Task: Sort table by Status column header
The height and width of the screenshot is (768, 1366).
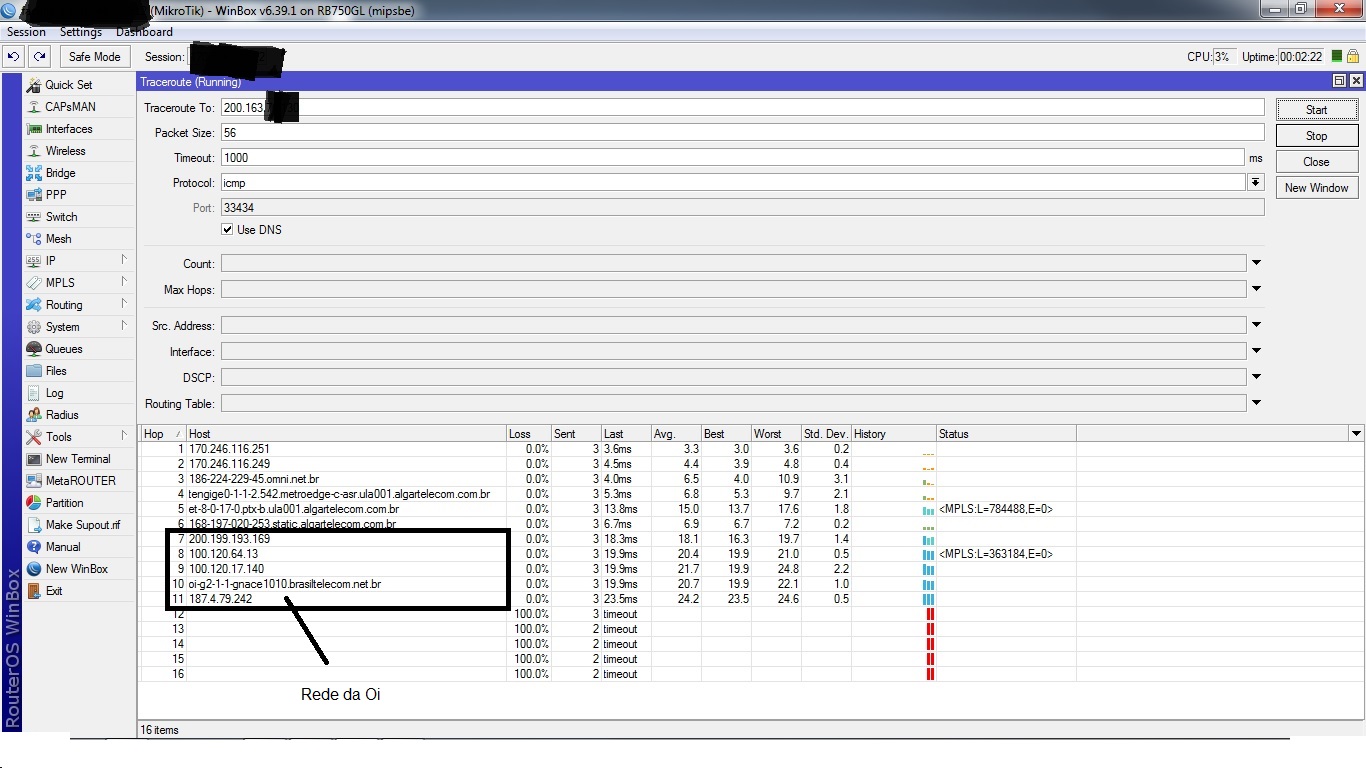Action: click(x=1006, y=434)
